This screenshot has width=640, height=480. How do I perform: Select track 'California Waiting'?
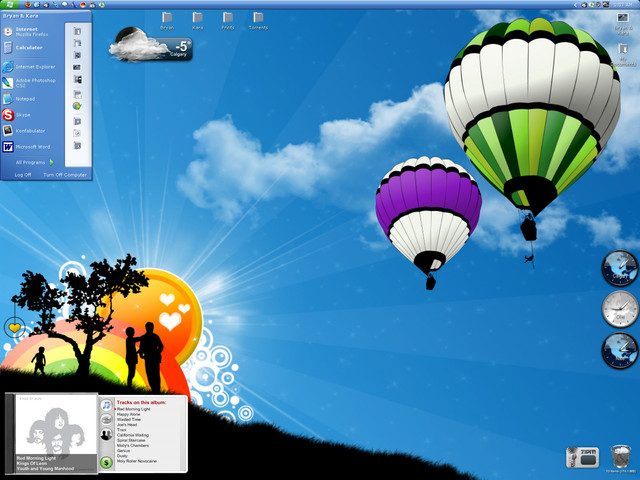[133, 435]
